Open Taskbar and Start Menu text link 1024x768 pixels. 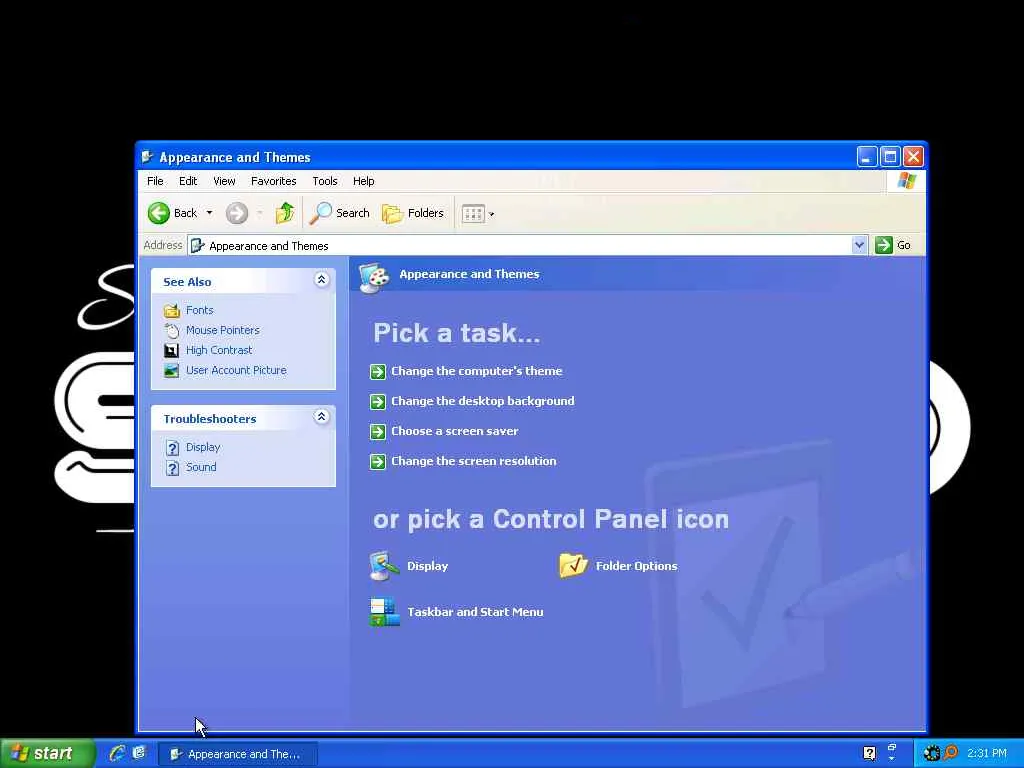[x=475, y=612]
